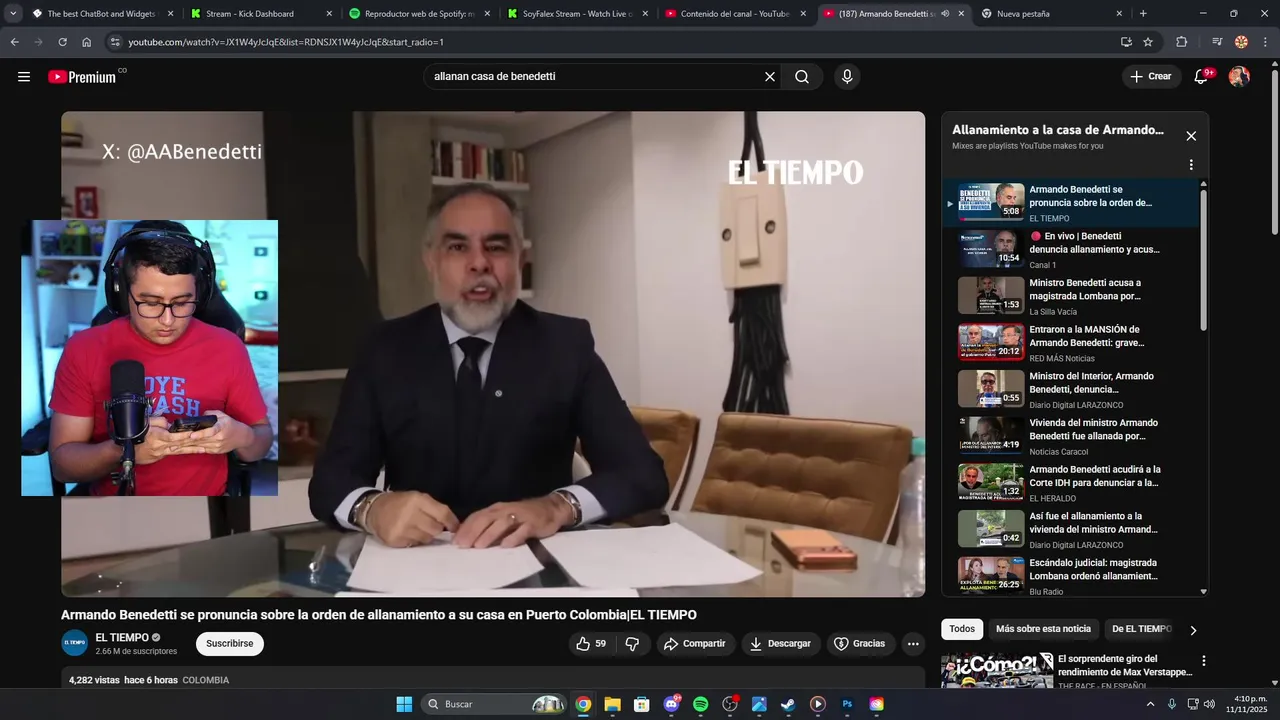Click the playlist panel scrollbar
The image size is (1280, 720).
coord(1203,260)
